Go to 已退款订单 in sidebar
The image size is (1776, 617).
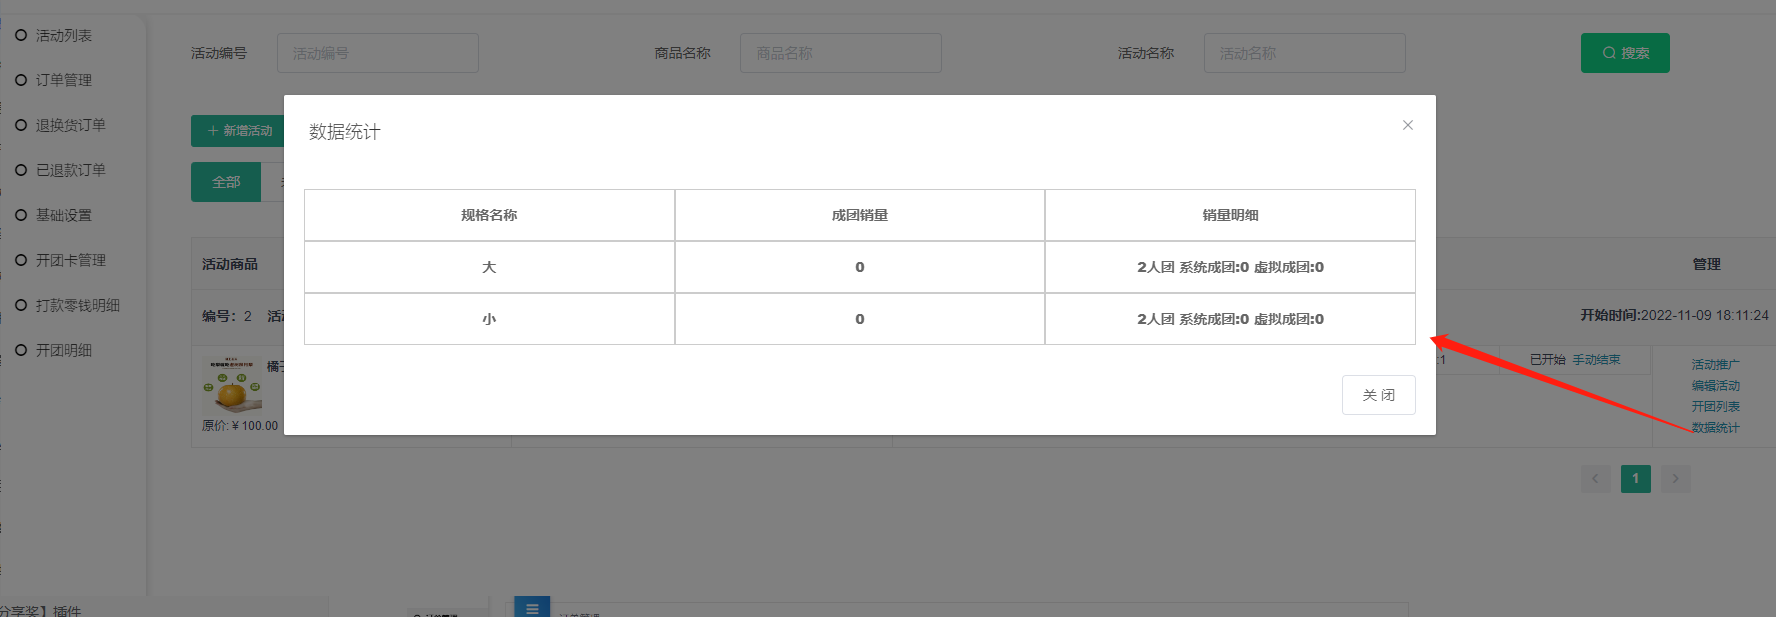click(70, 170)
